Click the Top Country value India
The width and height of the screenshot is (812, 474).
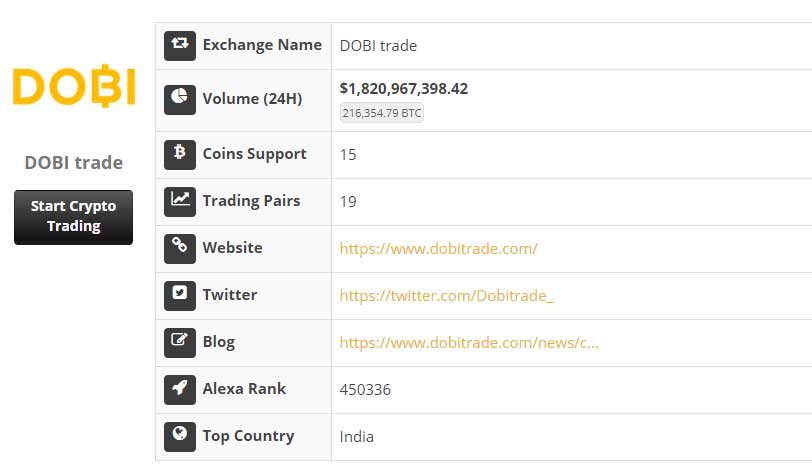(x=357, y=436)
